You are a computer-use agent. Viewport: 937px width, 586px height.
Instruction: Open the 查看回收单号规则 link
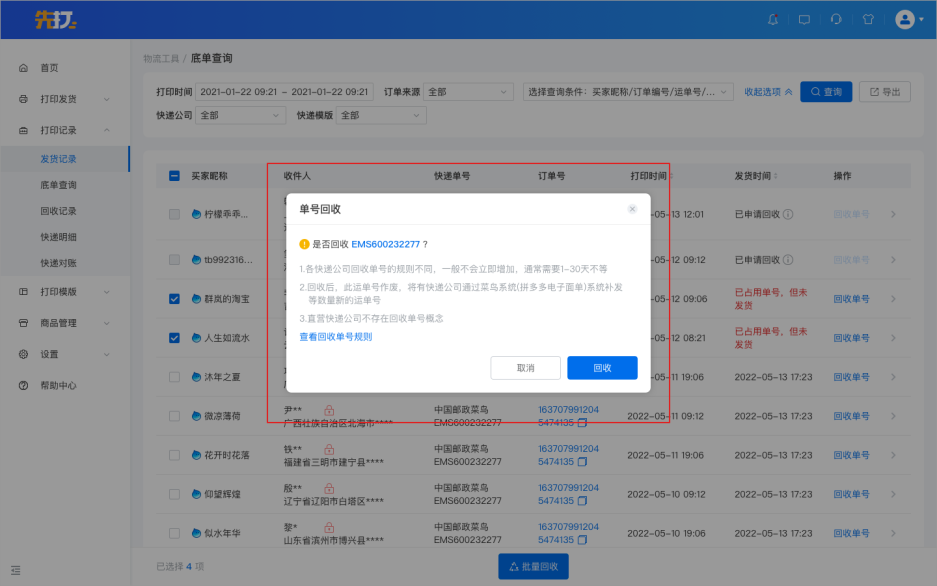(x=336, y=337)
